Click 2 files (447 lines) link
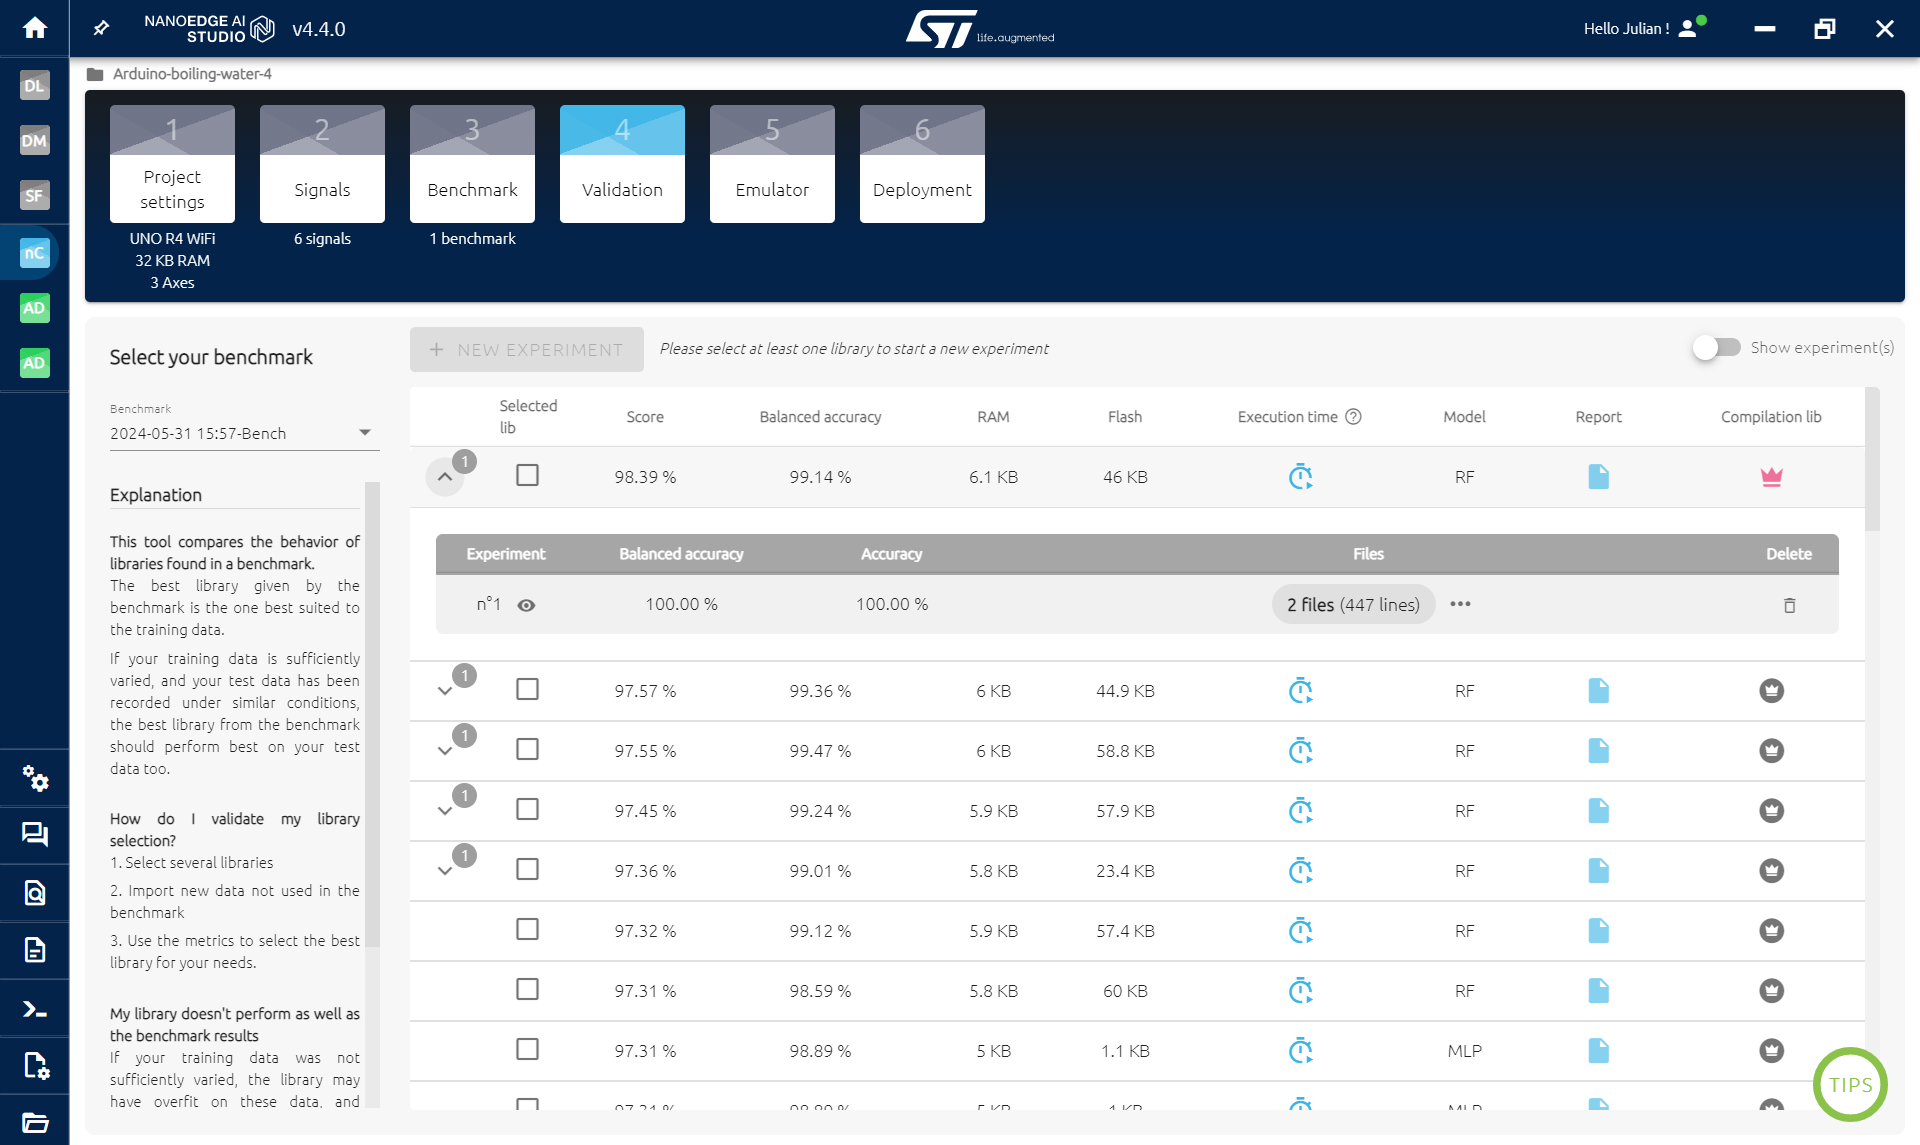Image resolution: width=1920 pixels, height=1145 pixels. (x=1354, y=602)
